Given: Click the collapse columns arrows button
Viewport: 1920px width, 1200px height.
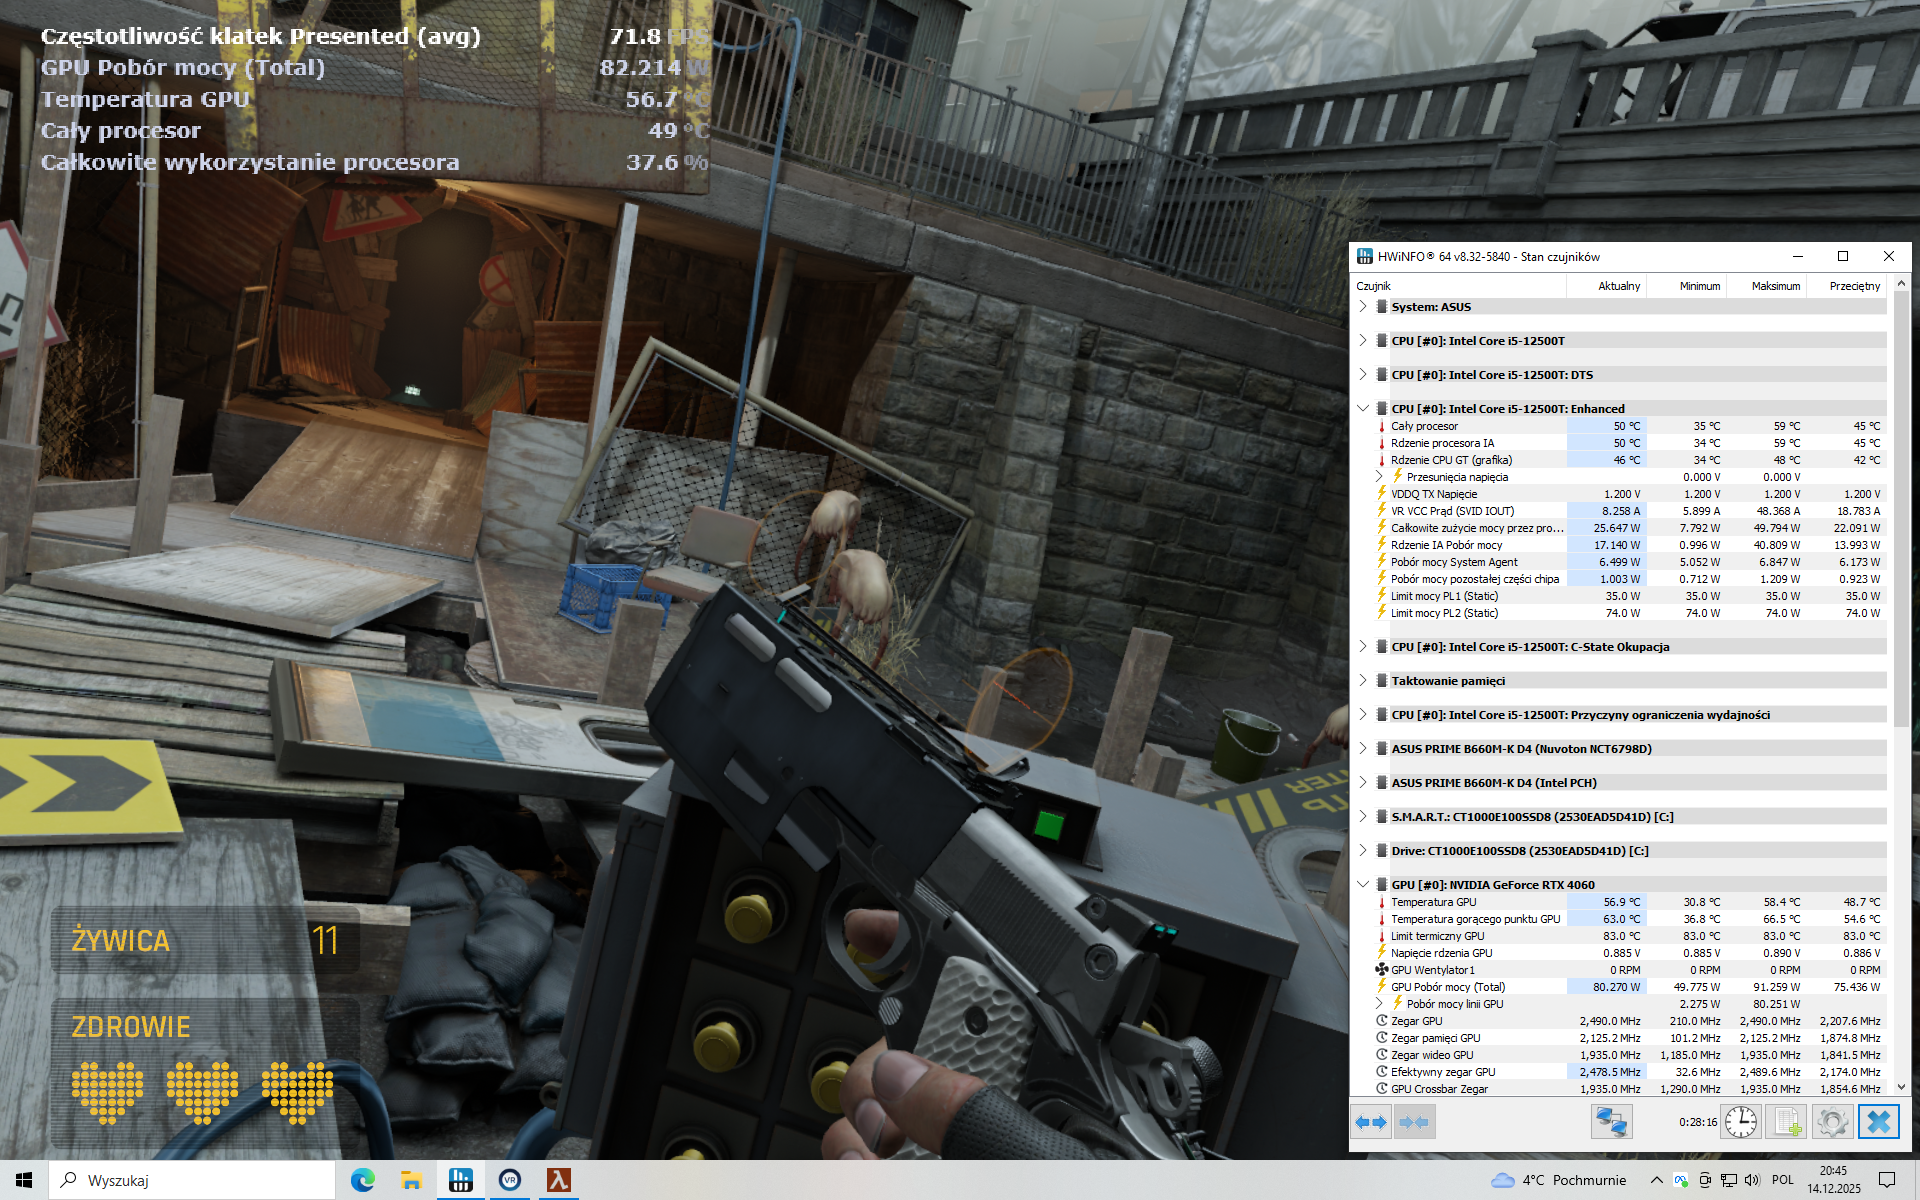Looking at the screenshot, I should pos(1414,1122).
